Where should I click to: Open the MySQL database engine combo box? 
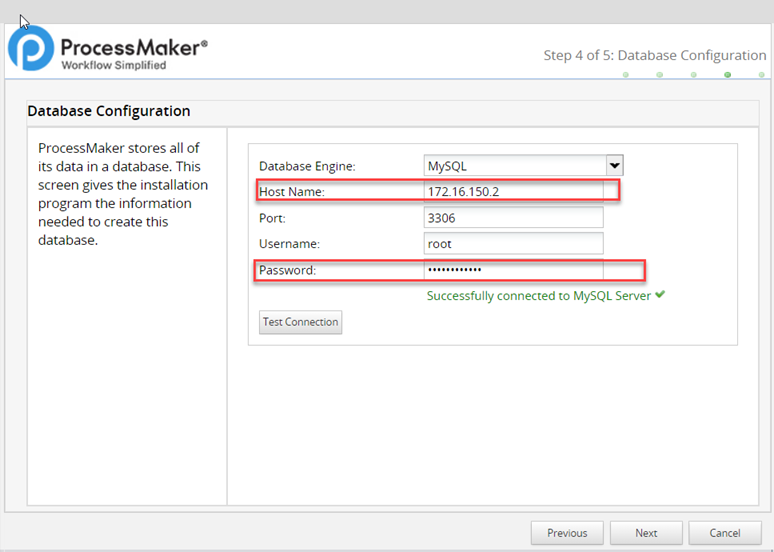(514, 166)
